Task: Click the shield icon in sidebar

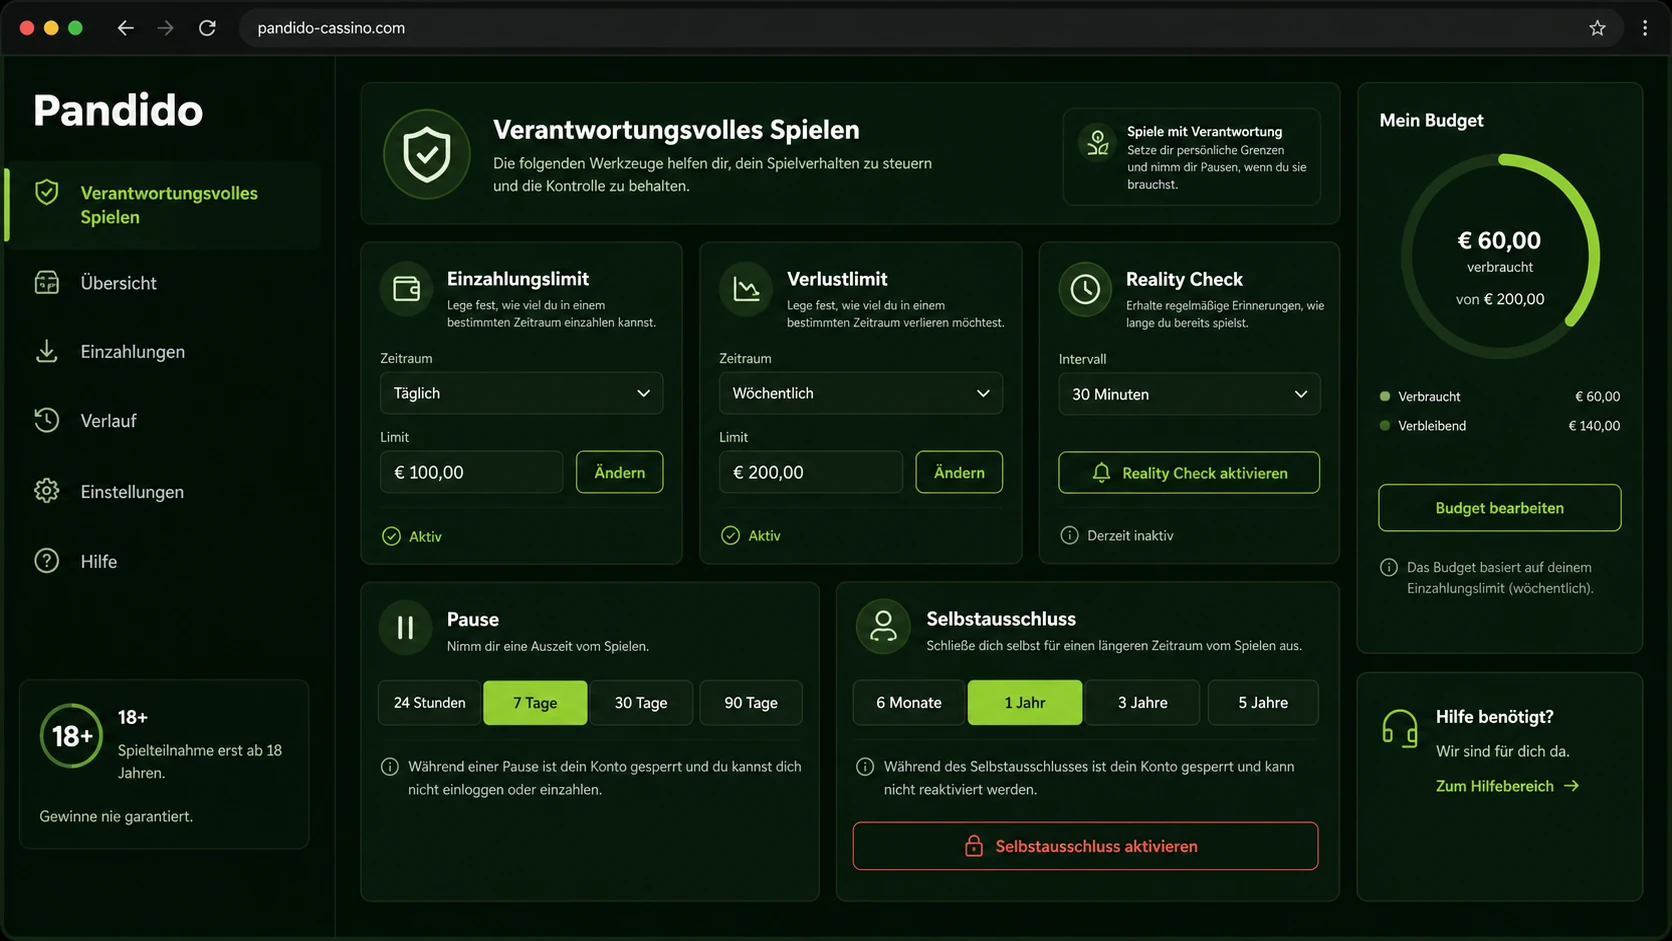Action: click(47, 192)
